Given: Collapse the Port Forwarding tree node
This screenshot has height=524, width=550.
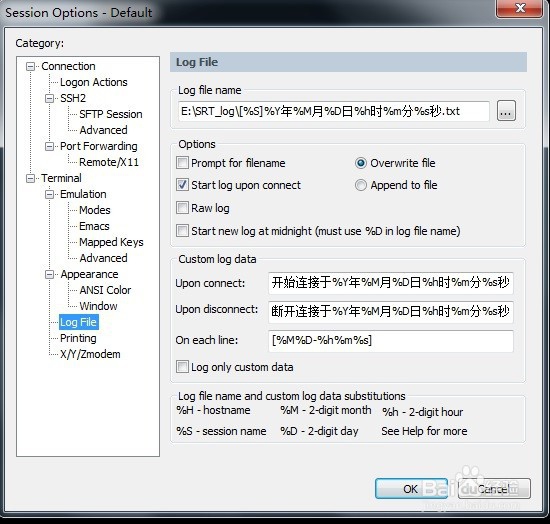Looking at the screenshot, I should tap(50, 146).
